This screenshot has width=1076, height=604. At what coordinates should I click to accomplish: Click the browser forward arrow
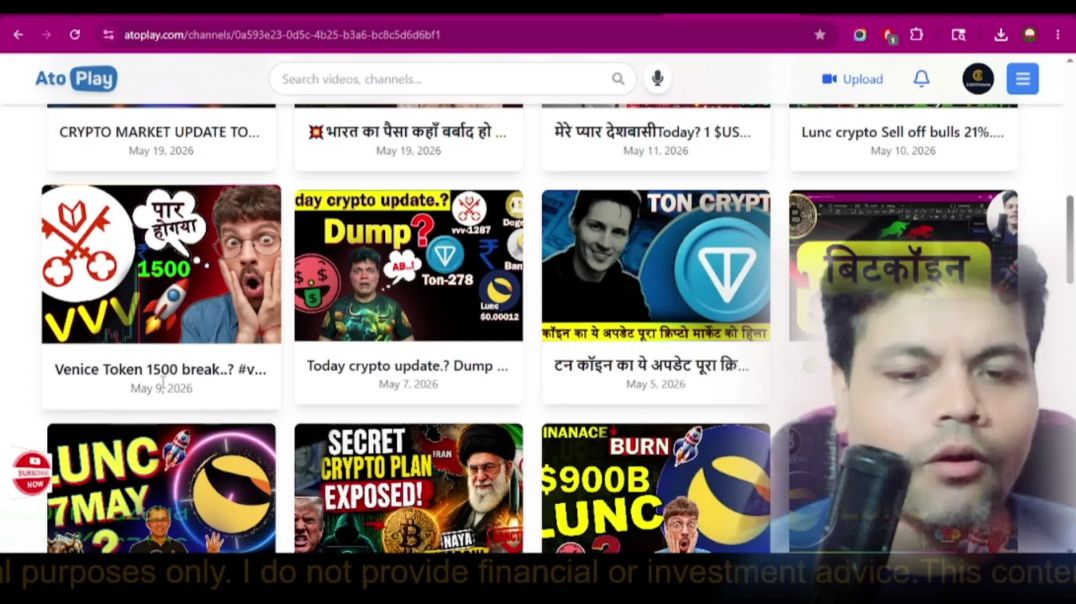[x=46, y=34]
